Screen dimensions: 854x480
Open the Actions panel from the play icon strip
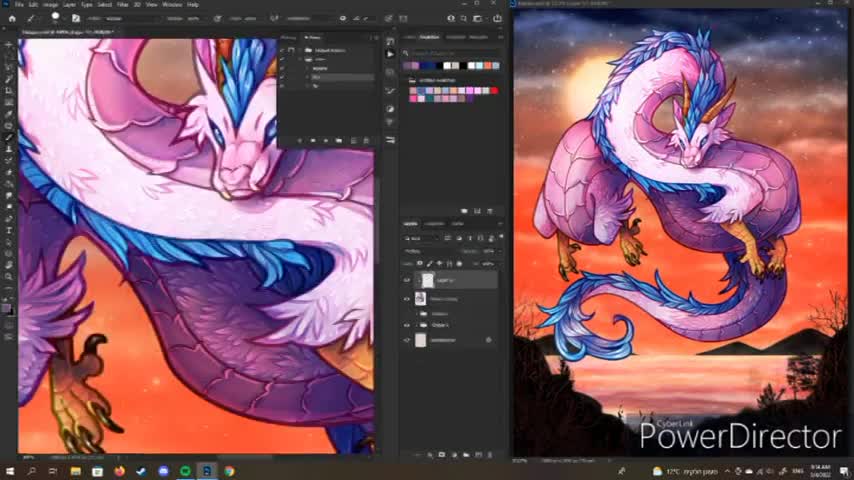pos(391,54)
